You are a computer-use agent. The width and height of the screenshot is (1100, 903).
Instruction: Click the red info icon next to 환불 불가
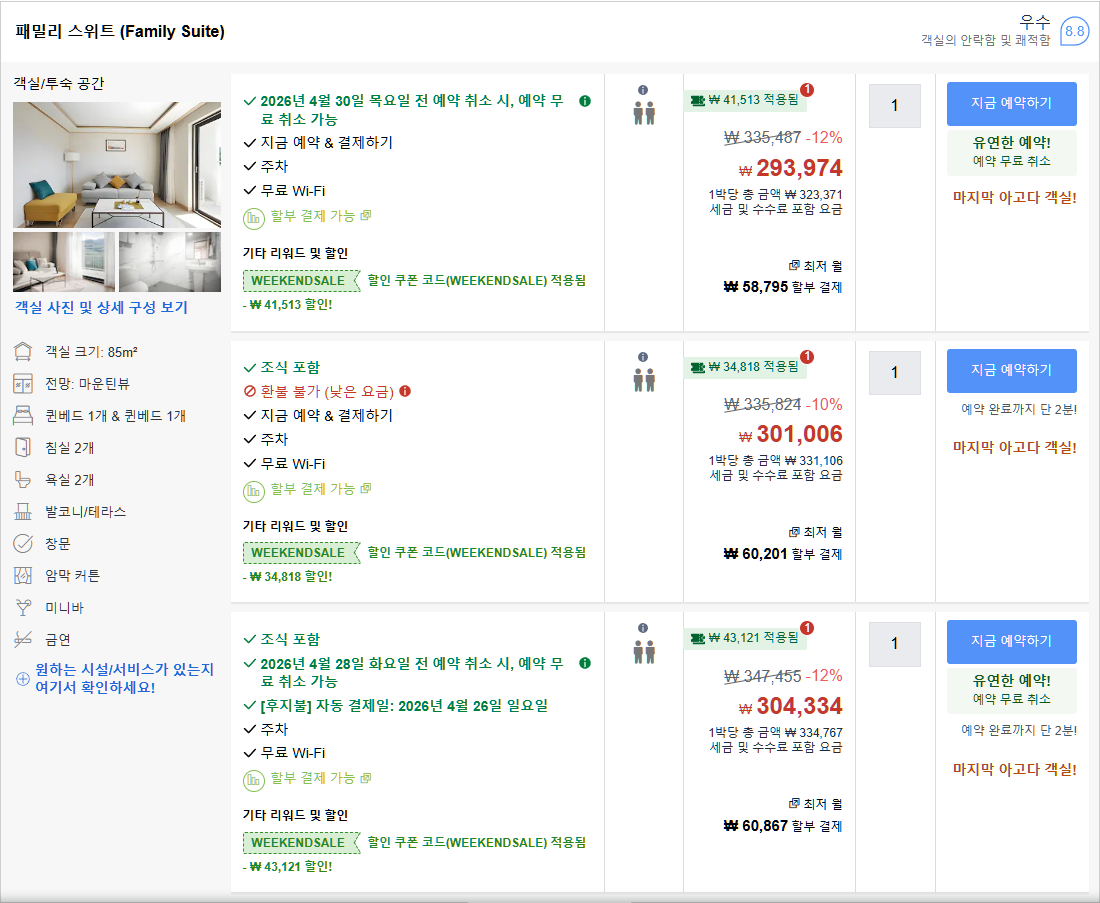[405, 391]
